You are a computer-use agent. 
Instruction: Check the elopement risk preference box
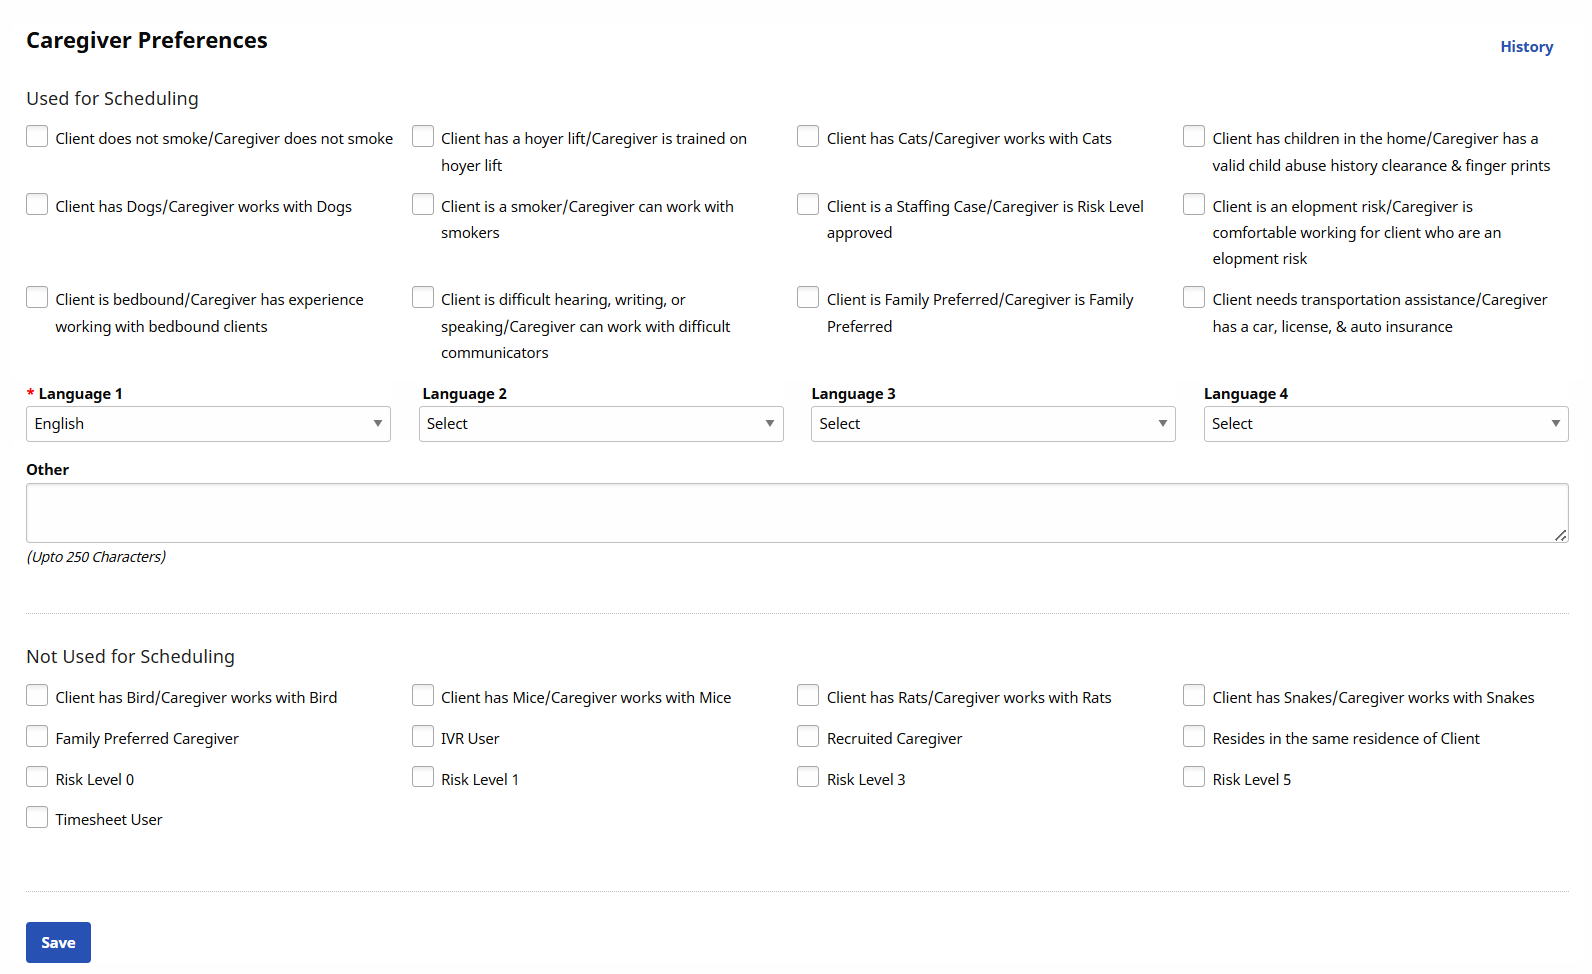point(1194,205)
